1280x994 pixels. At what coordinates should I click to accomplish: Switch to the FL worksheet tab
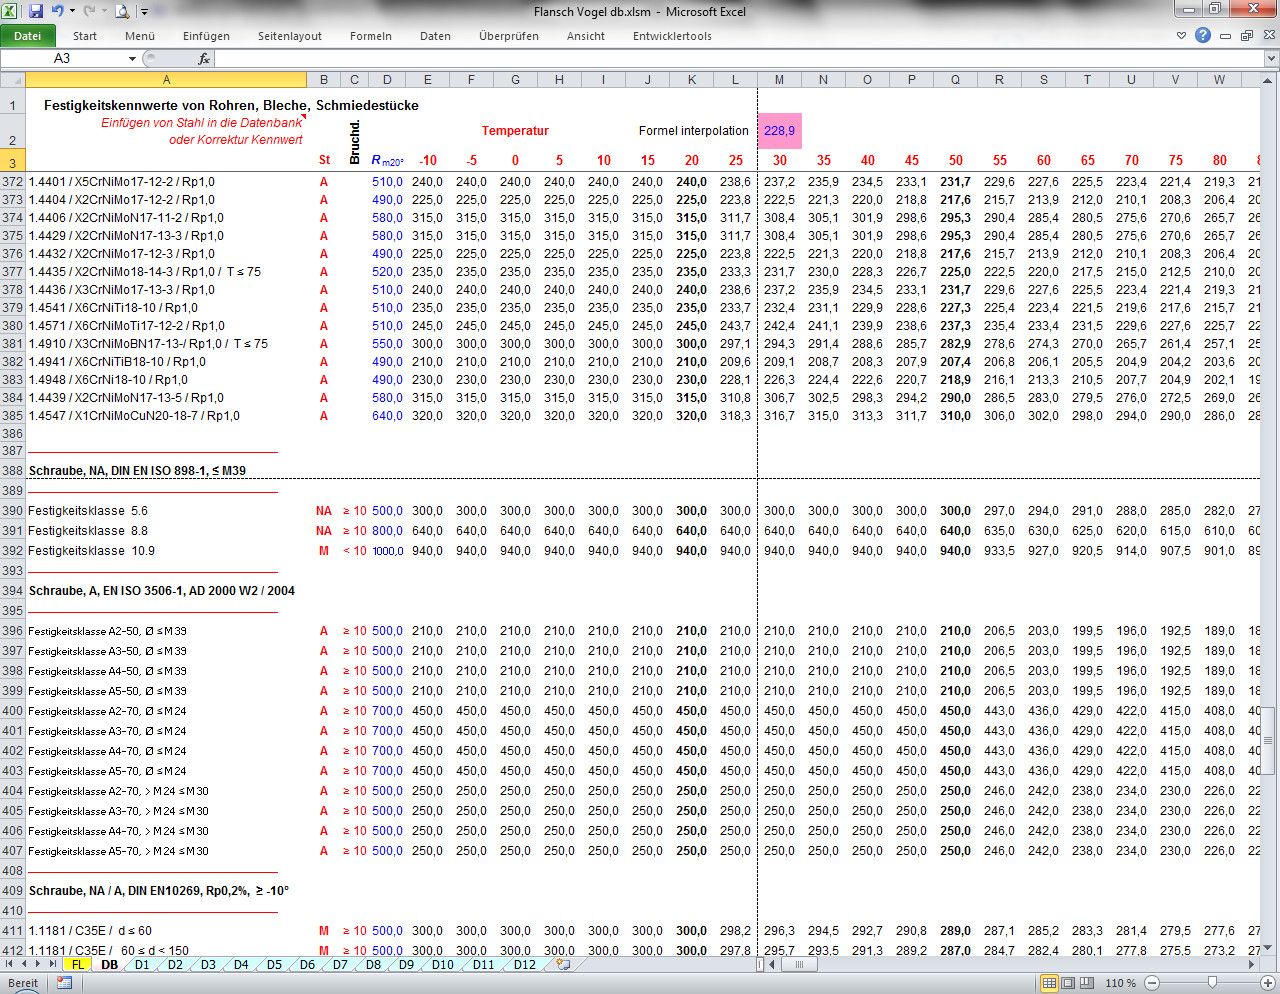point(77,965)
